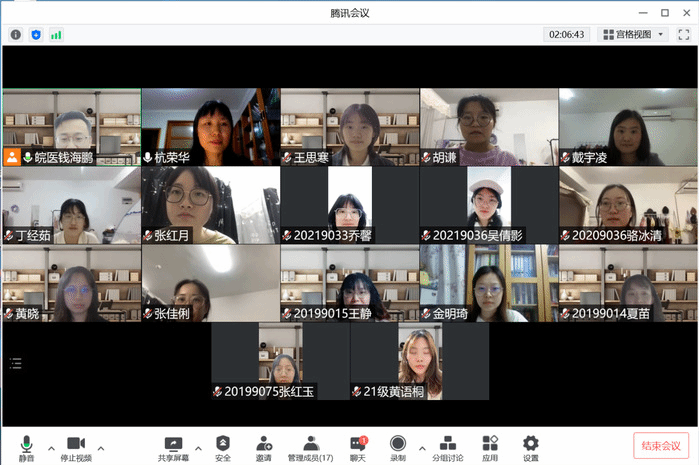Screen dimensions: 699x465
Task: Open the Apps (应用) menu
Action: point(489,446)
